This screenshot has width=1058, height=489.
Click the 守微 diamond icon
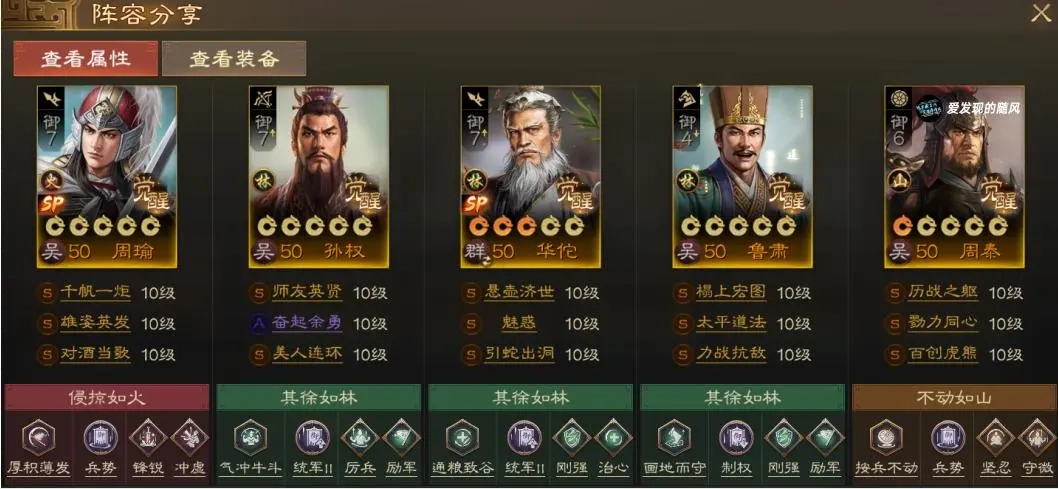click(1037, 437)
